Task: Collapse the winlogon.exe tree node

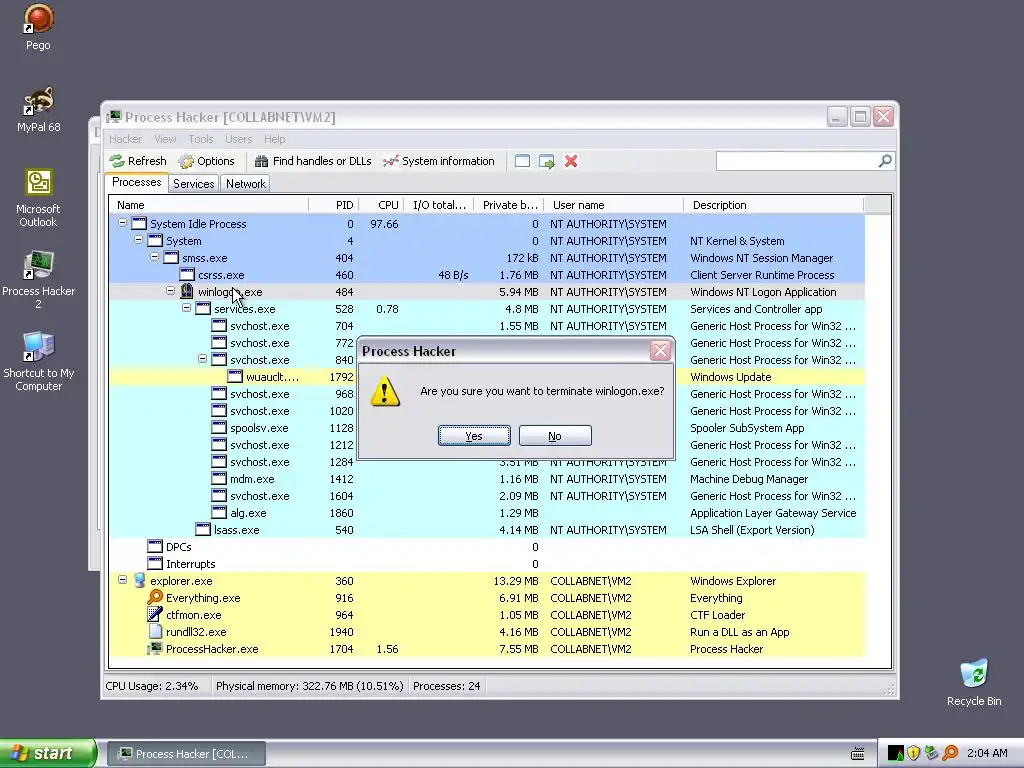Action: coord(170,291)
